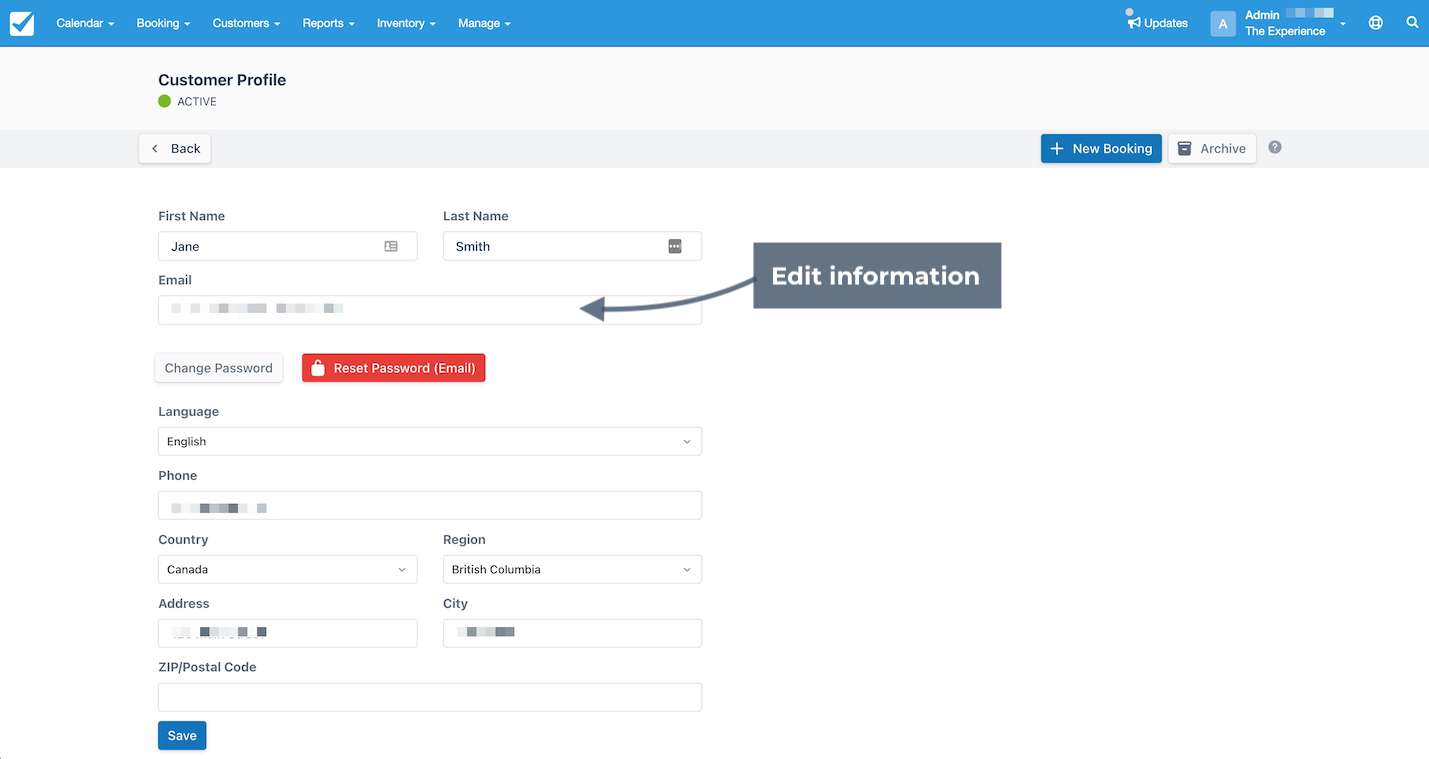This screenshot has height=759, width=1429.
Task: Click the ellipsis icon in Last Name field
Action: pos(675,246)
